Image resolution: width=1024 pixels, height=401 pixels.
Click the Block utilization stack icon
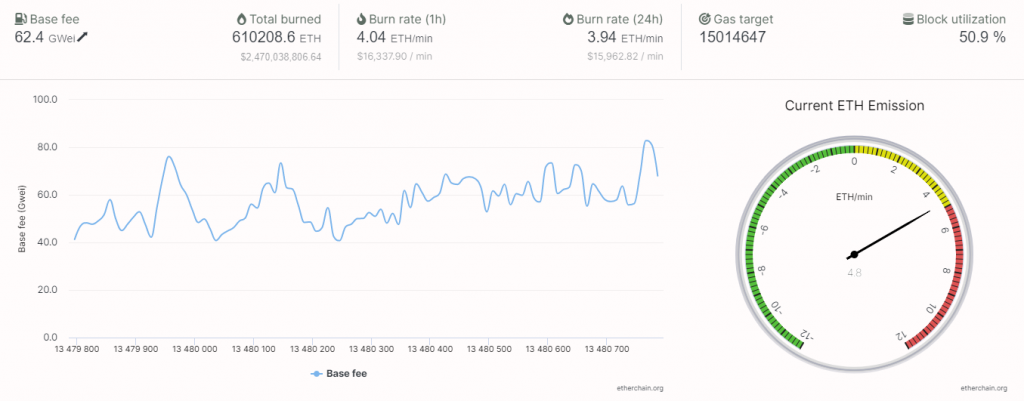coord(909,19)
